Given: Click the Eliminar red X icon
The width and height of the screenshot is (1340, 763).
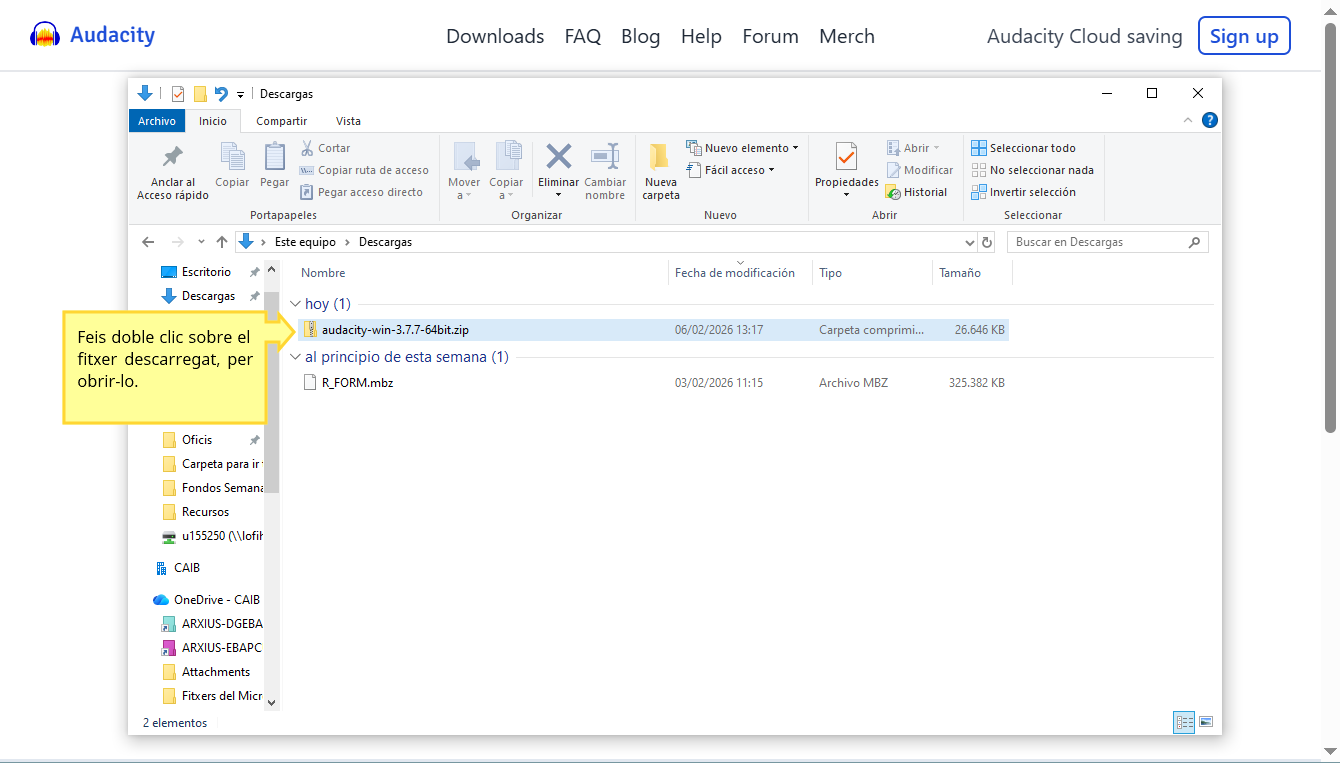Looking at the screenshot, I should (x=558, y=157).
